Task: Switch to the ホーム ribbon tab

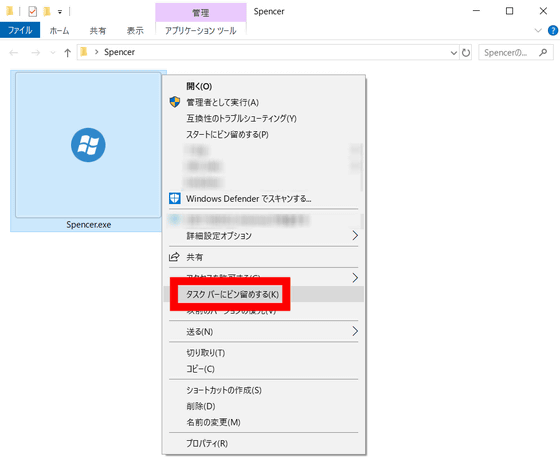Action: [59, 31]
